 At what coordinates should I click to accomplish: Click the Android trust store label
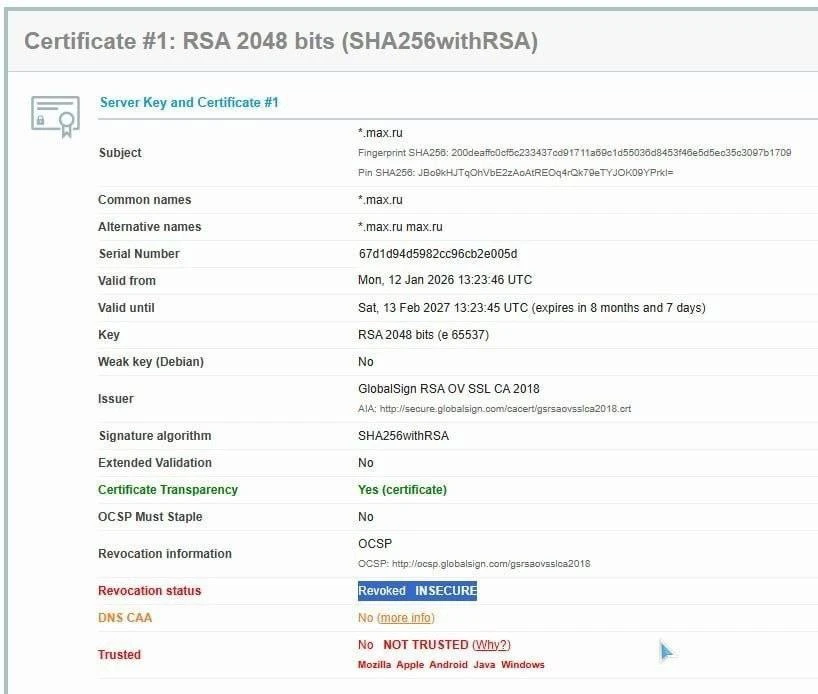click(x=448, y=665)
